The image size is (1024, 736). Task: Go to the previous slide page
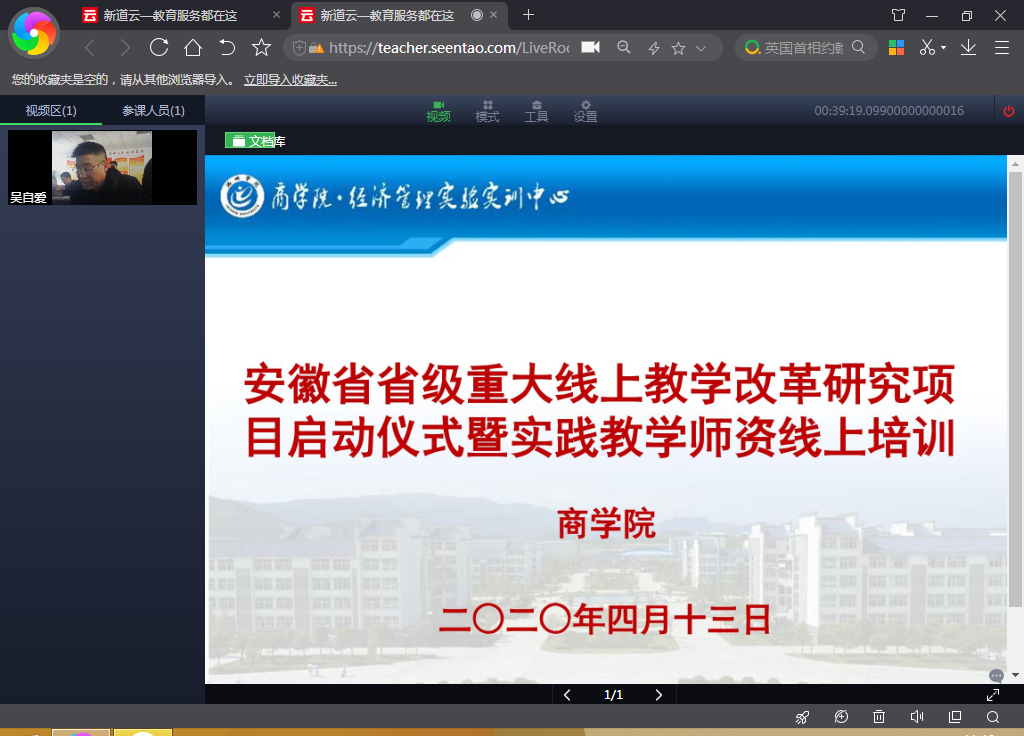[x=567, y=695]
